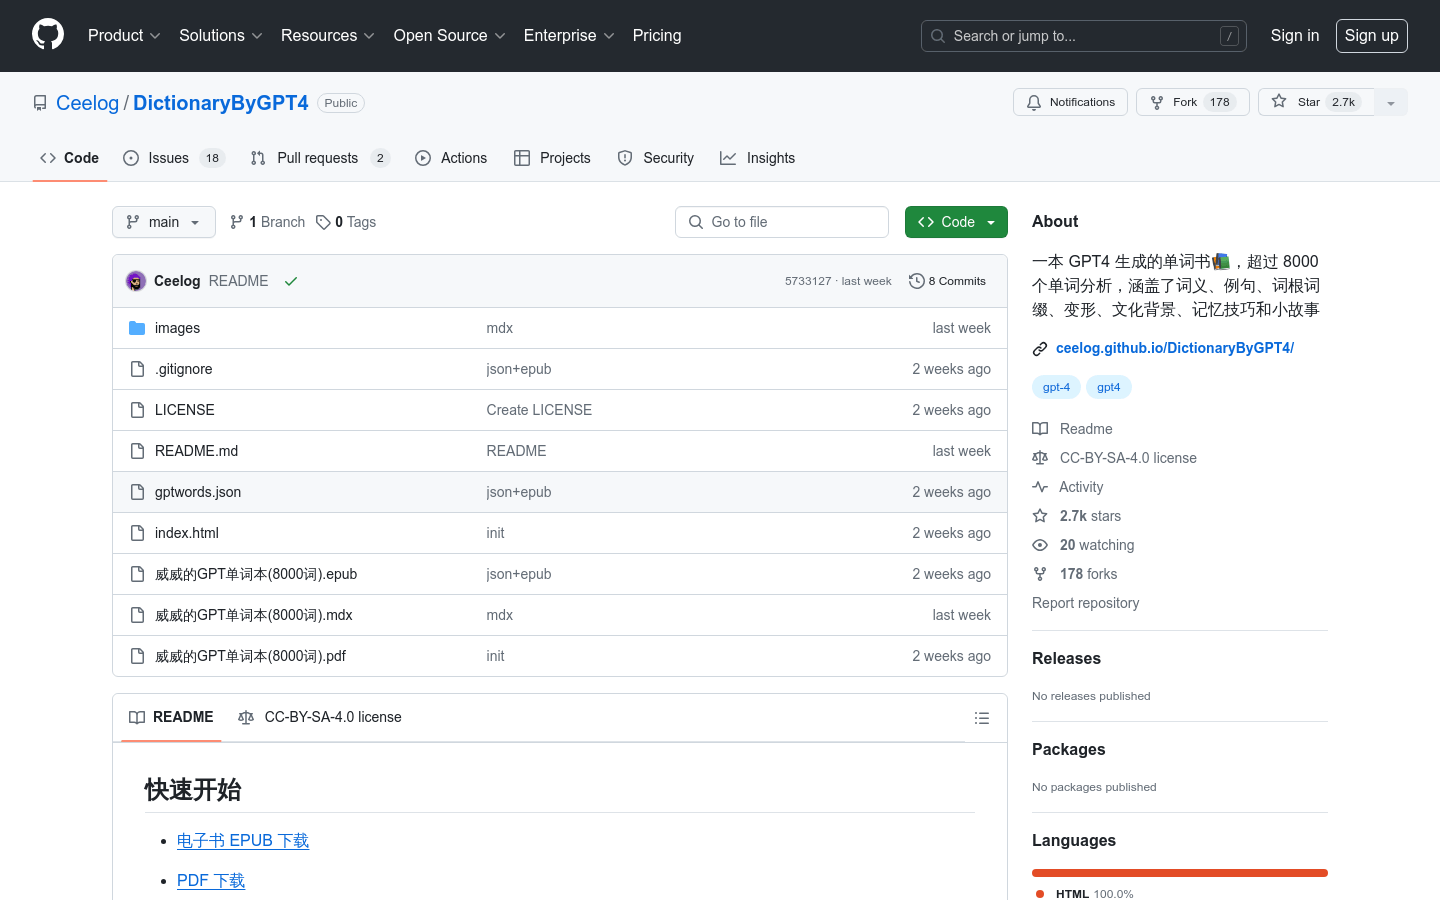Open the PDF 下载 link
The image size is (1440, 900).
(x=211, y=881)
